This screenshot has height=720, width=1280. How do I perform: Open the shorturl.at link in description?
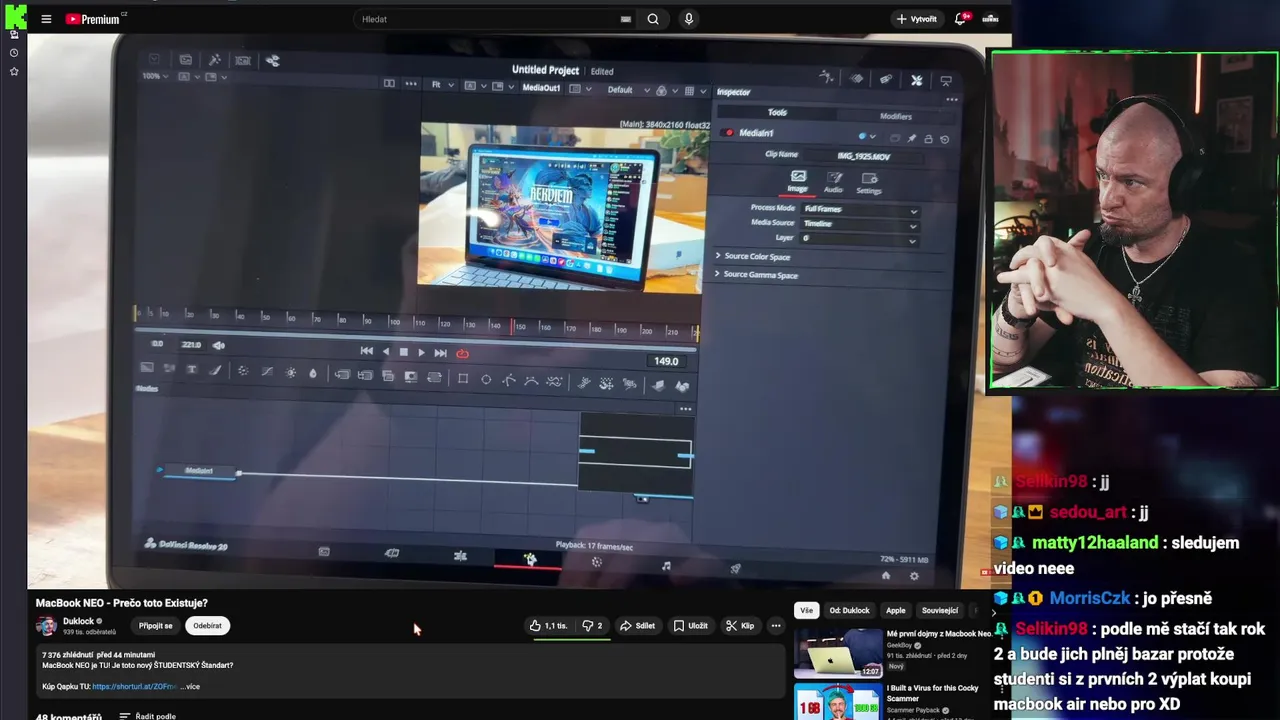pos(135,687)
